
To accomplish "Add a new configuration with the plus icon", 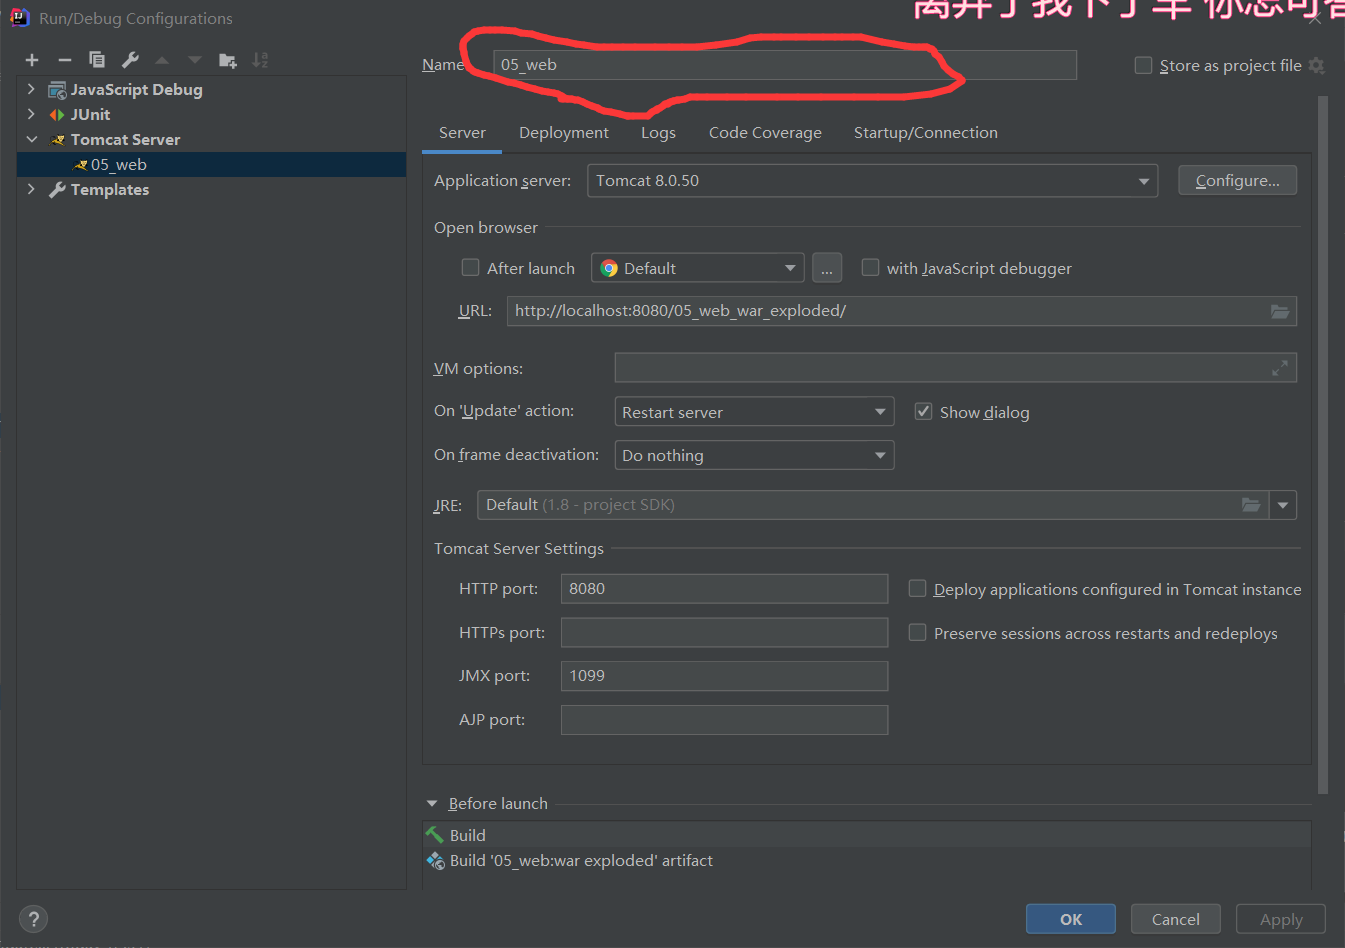I will point(32,60).
